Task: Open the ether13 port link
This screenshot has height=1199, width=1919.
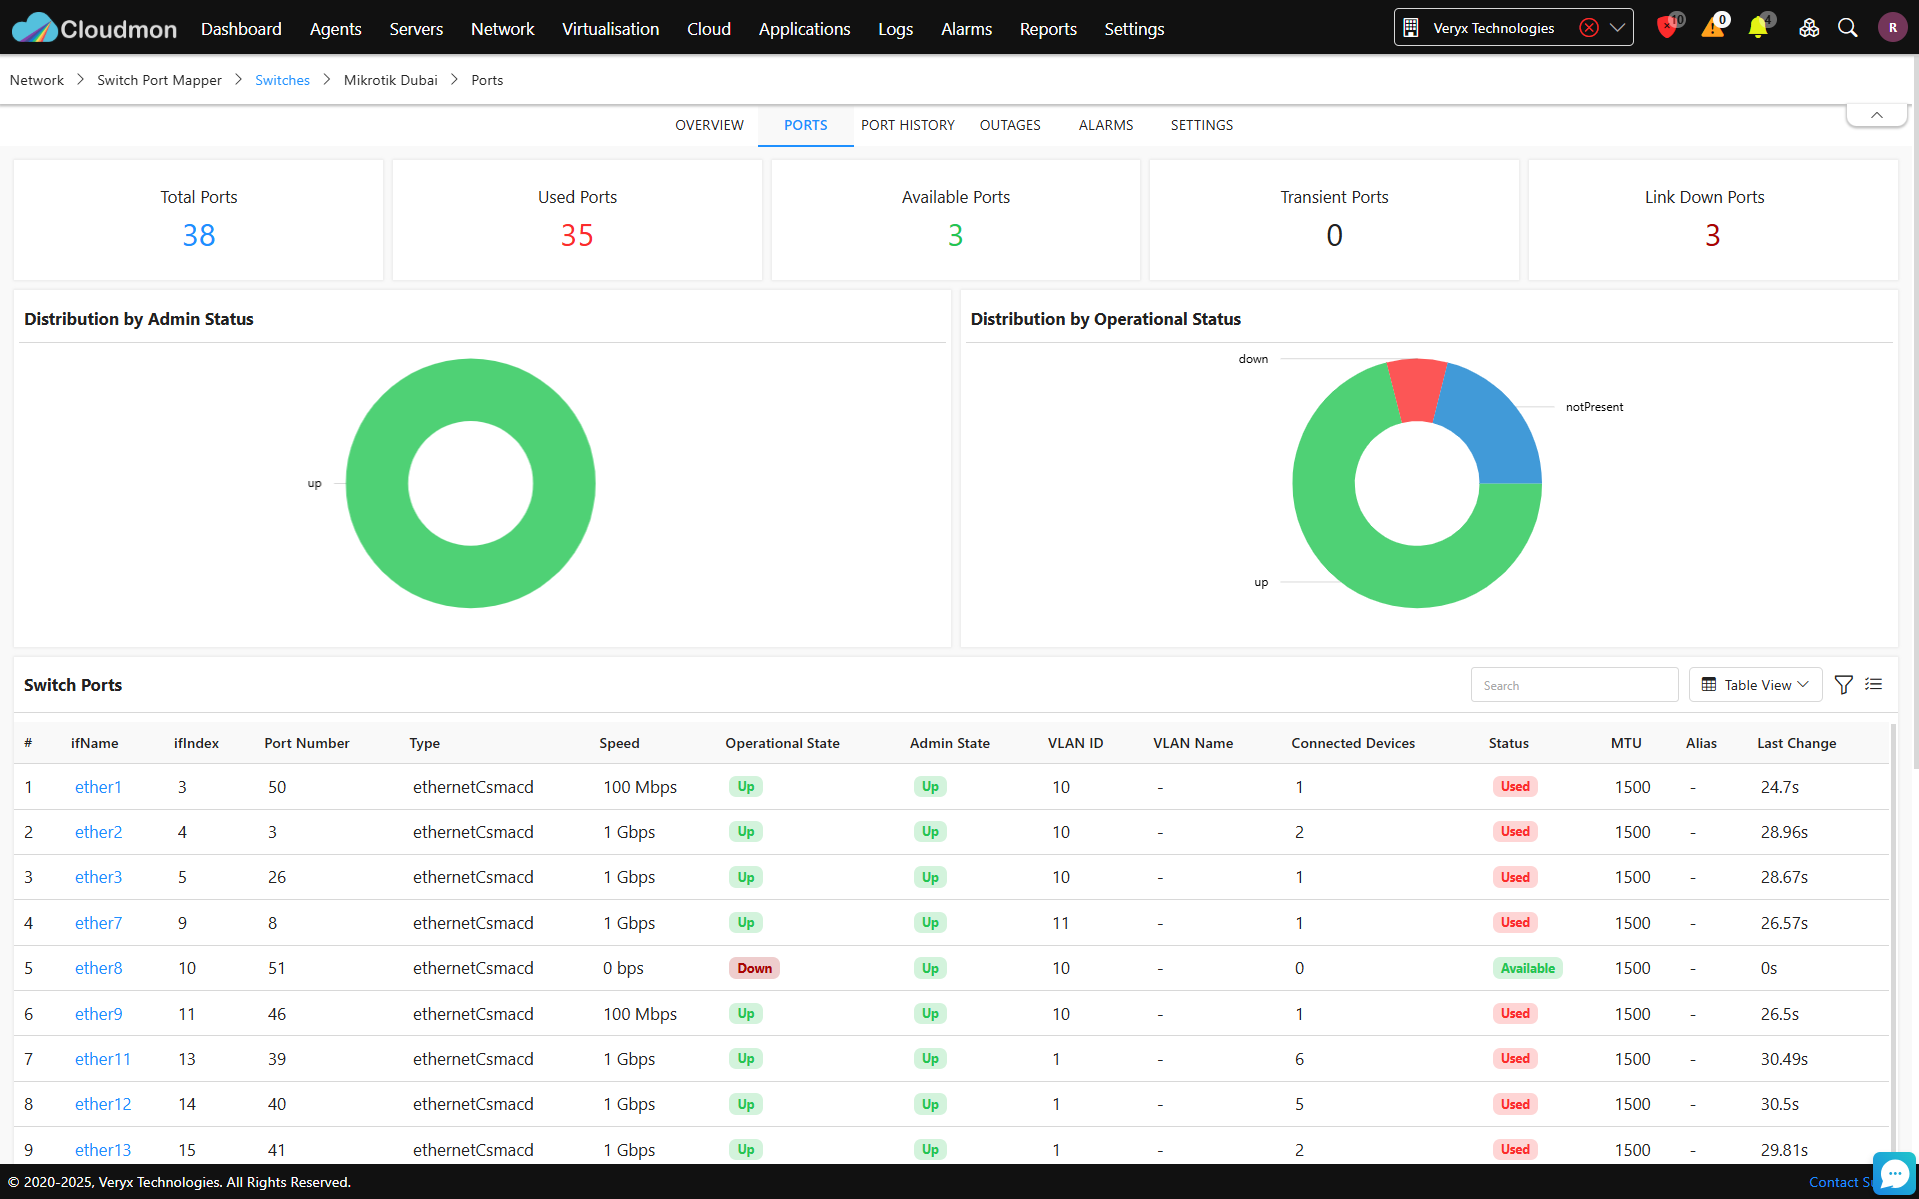Action: coord(103,1150)
